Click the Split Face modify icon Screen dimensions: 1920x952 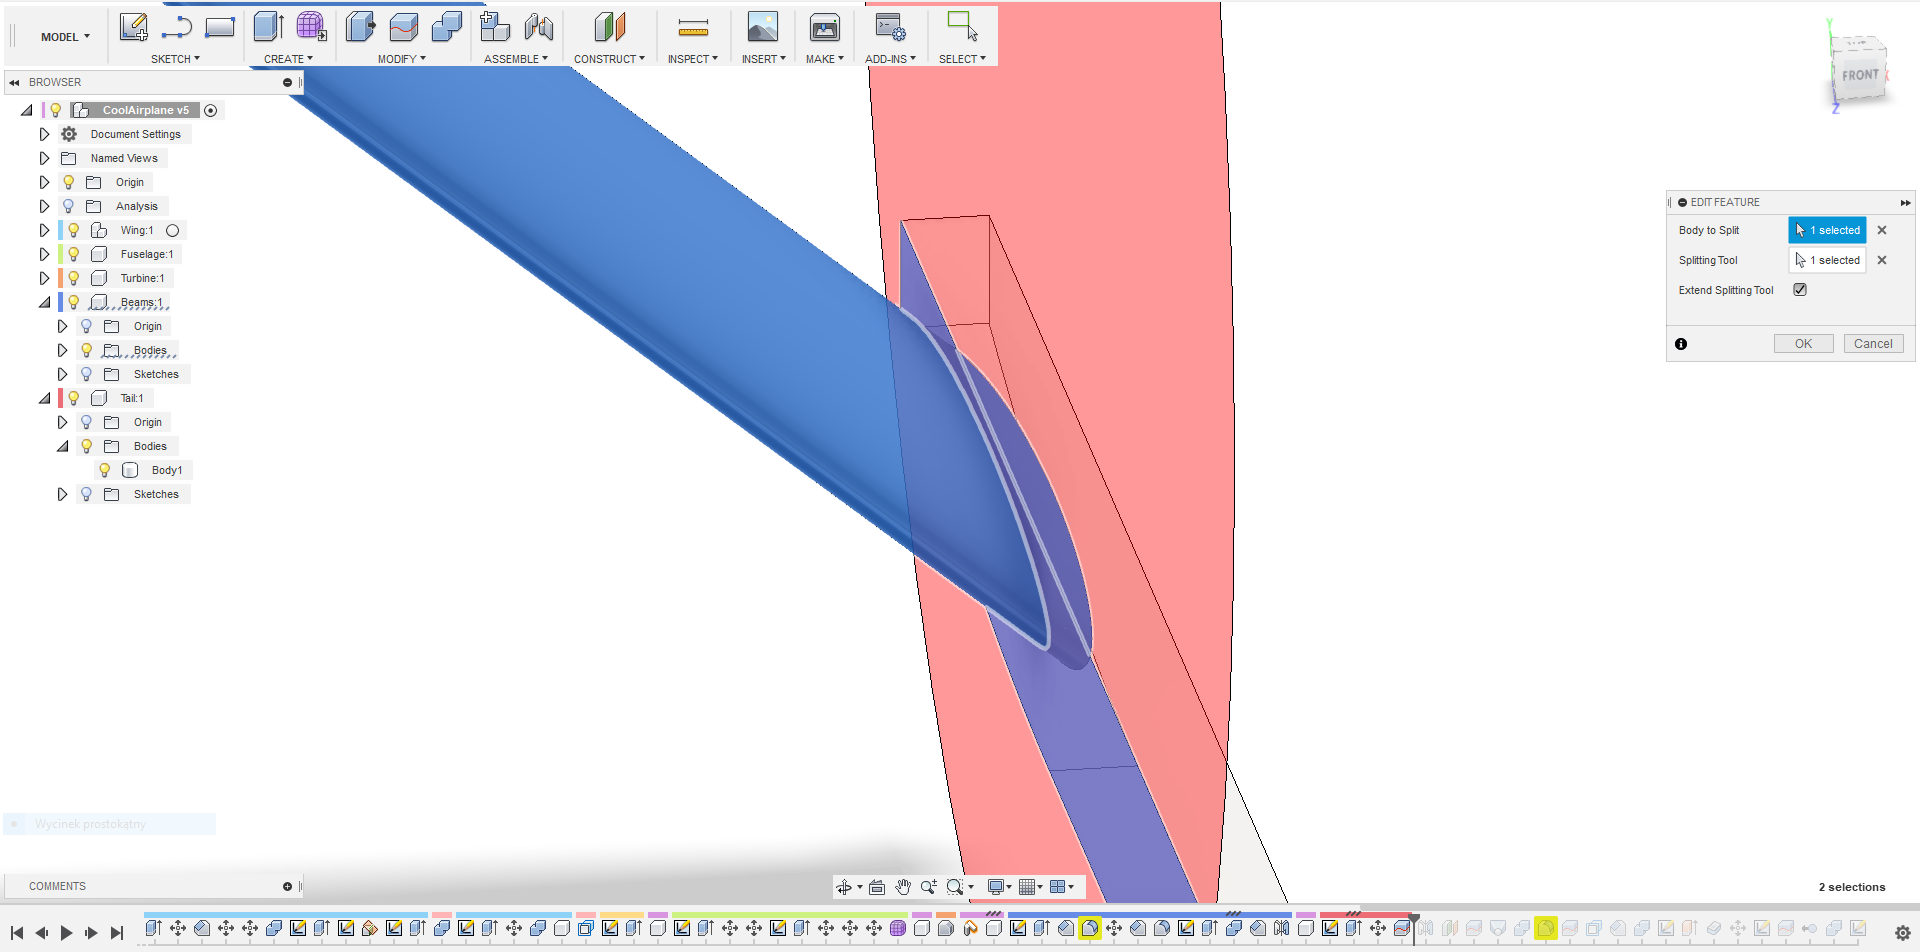(403, 27)
